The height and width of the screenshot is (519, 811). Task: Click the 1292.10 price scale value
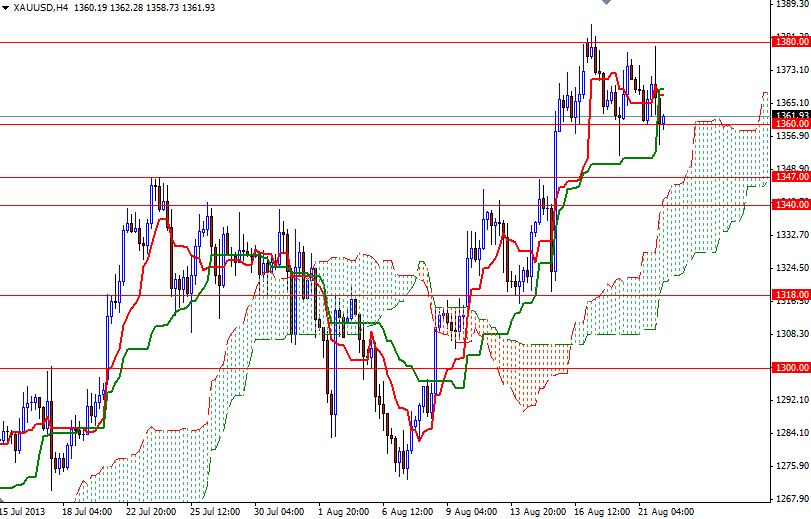pyautogui.click(x=793, y=400)
